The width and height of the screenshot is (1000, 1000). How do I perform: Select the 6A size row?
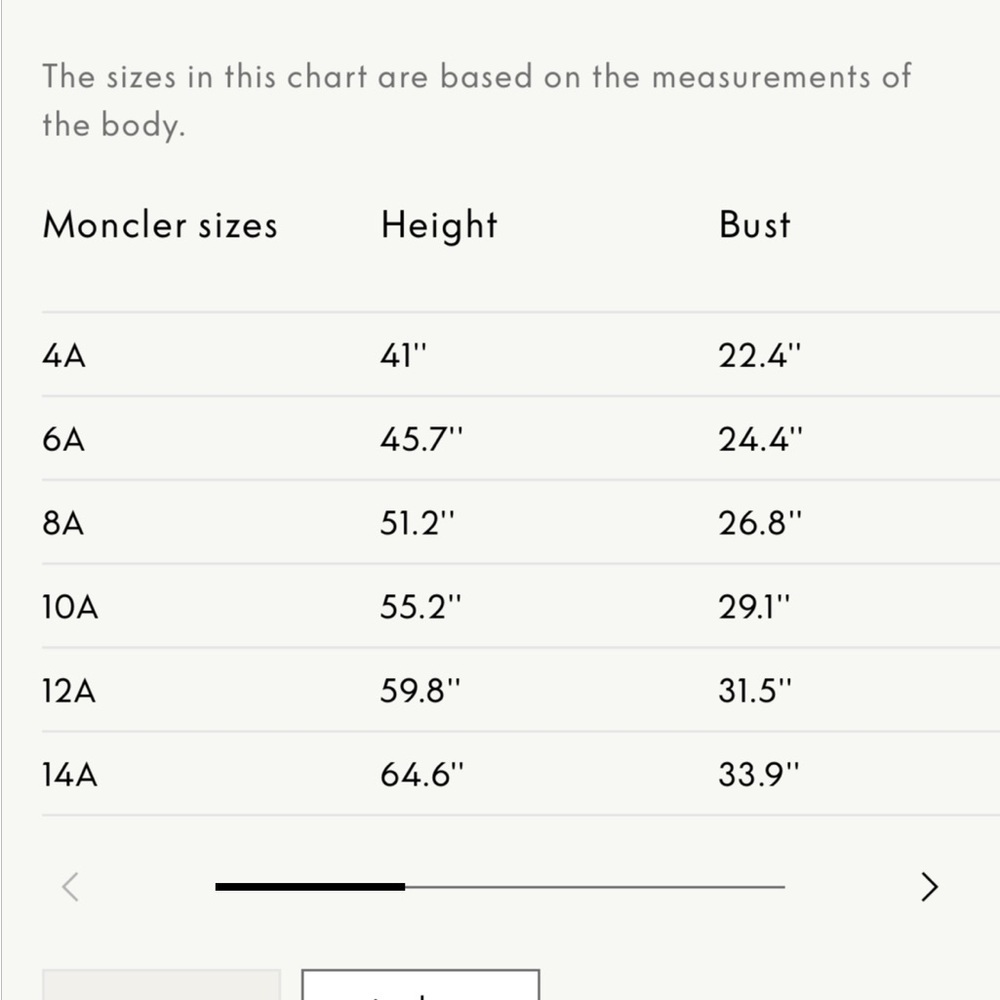click(x=520, y=439)
